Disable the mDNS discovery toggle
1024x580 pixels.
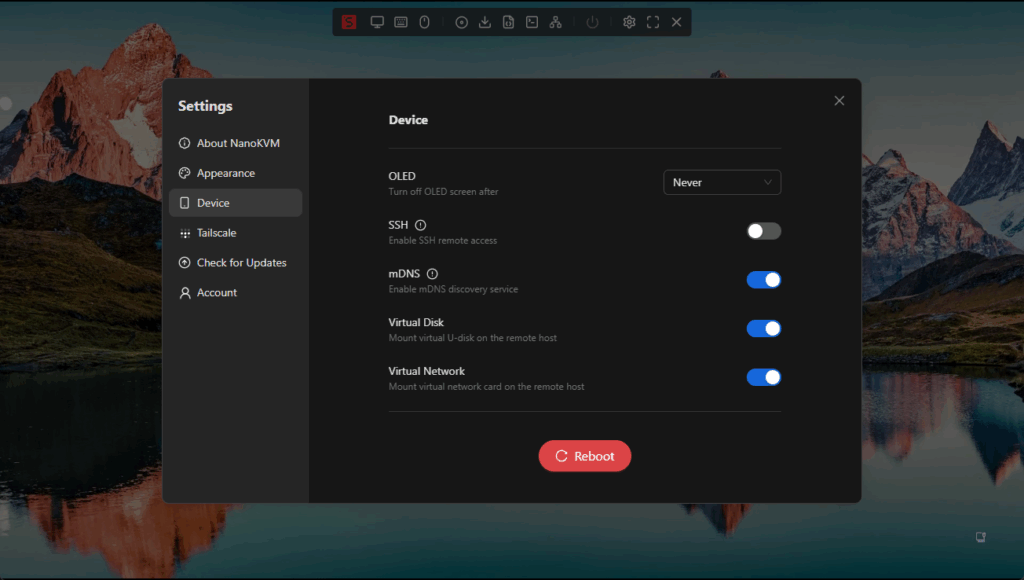pyautogui.click(x=763, y=280)
